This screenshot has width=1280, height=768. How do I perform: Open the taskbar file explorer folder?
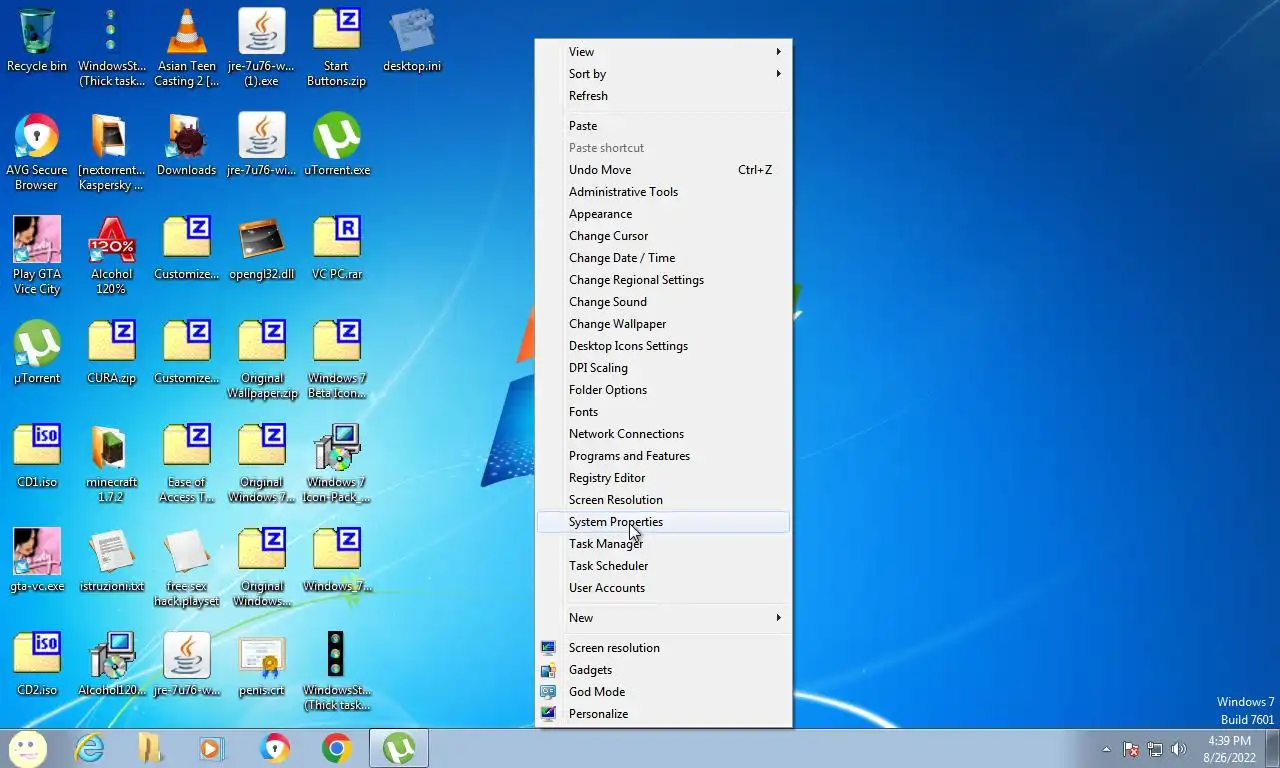(x=151, y=748)
